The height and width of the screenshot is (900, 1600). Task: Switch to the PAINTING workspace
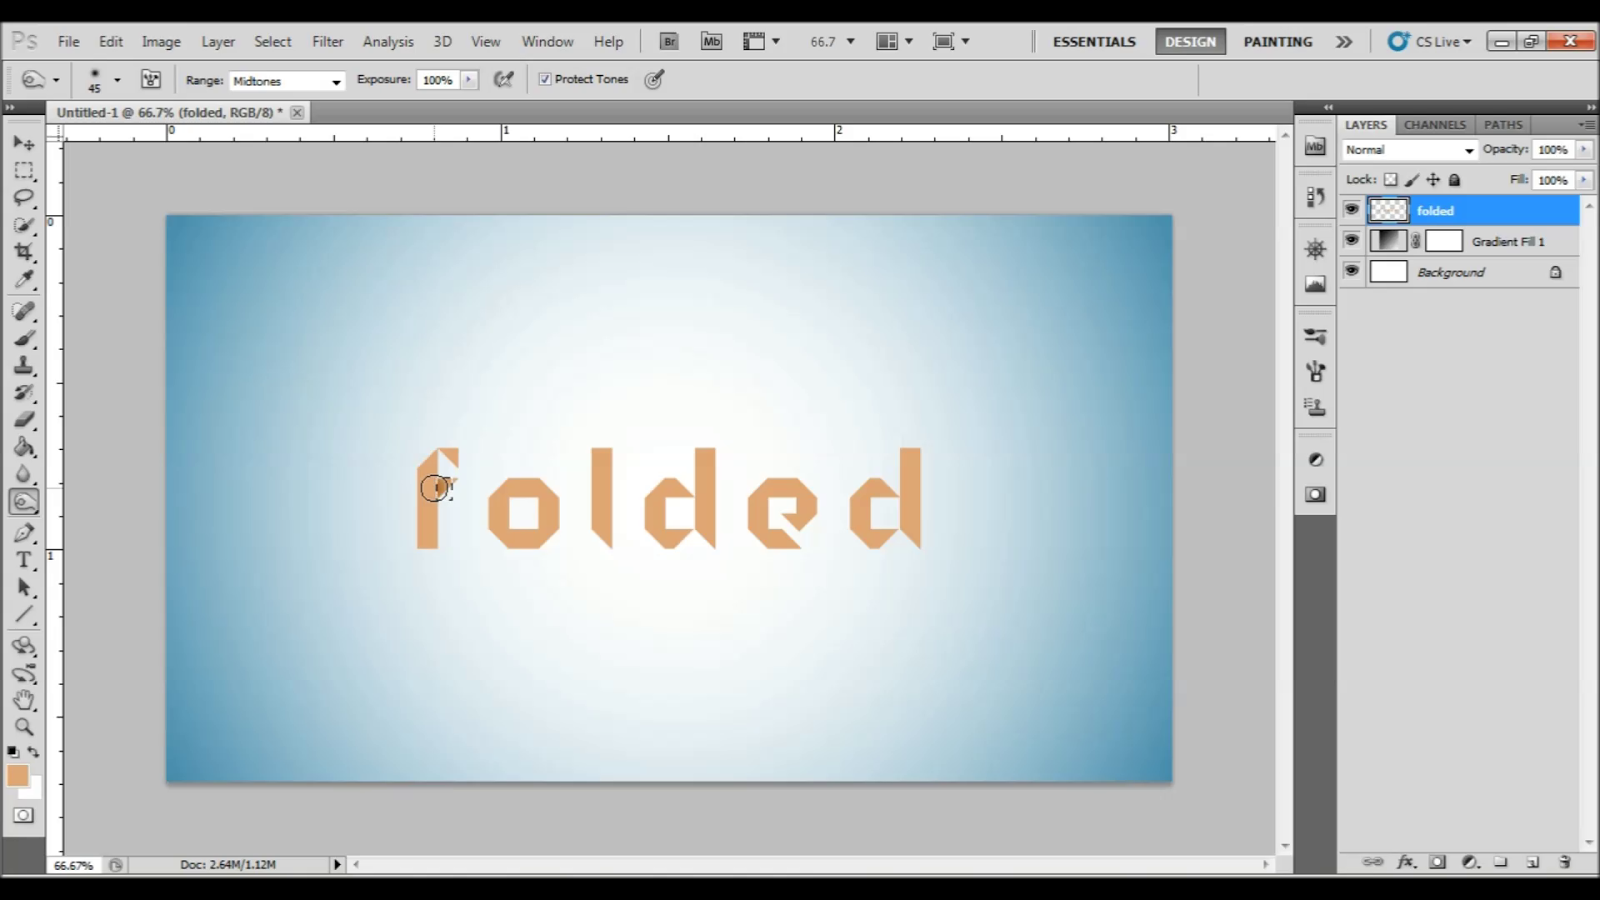point(1277,41)
